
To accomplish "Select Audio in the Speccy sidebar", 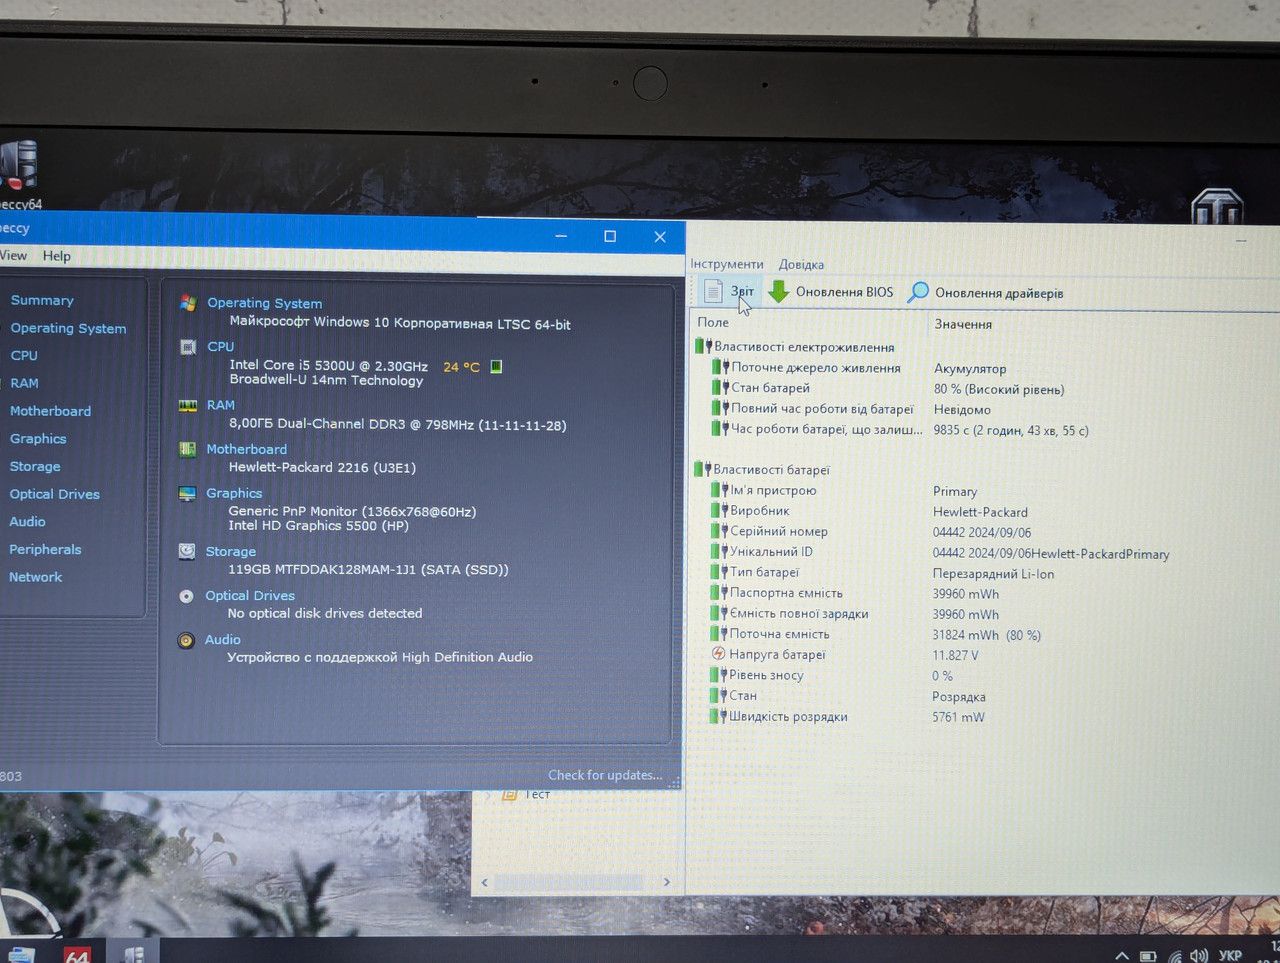I will 27,521.
